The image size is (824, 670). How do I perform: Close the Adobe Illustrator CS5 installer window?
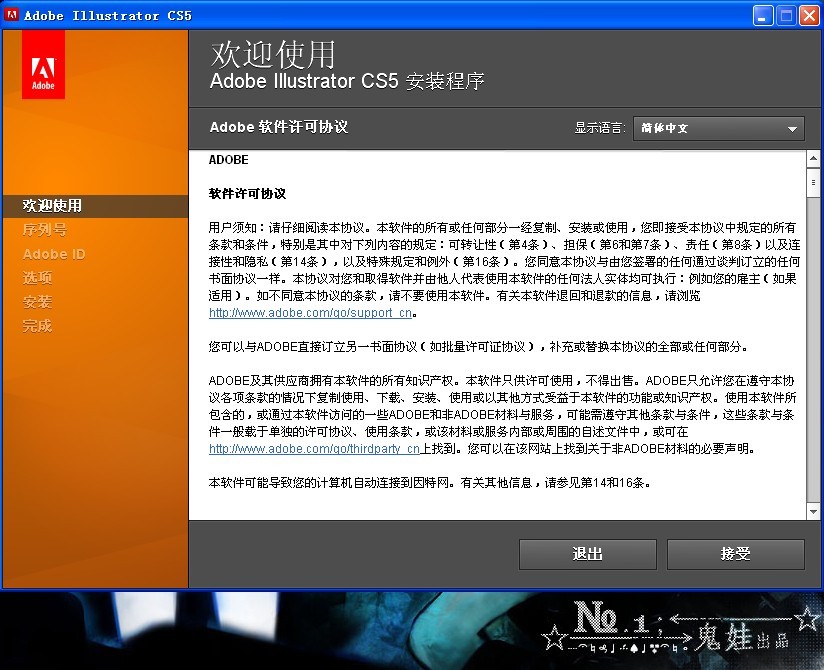pos(809,15)
